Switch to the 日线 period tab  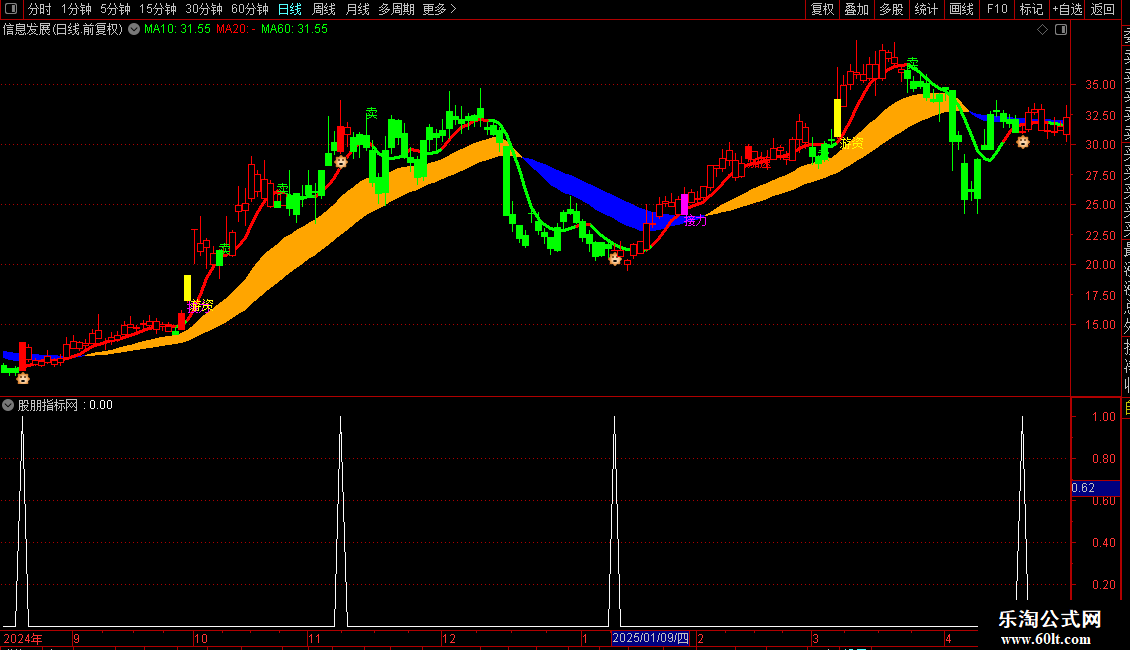click(x=290, y=9)
